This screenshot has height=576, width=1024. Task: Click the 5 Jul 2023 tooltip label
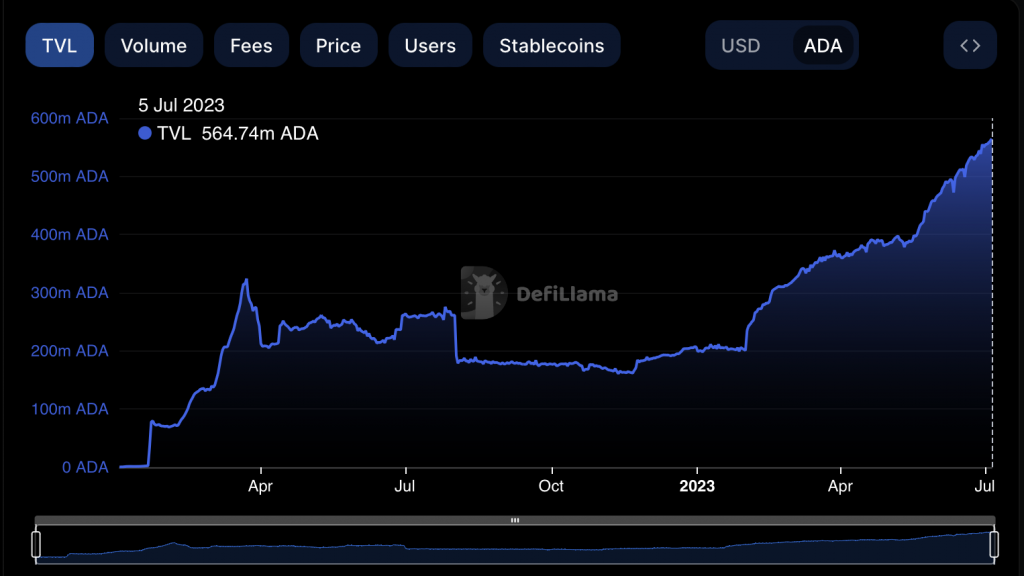click(181, 105)
